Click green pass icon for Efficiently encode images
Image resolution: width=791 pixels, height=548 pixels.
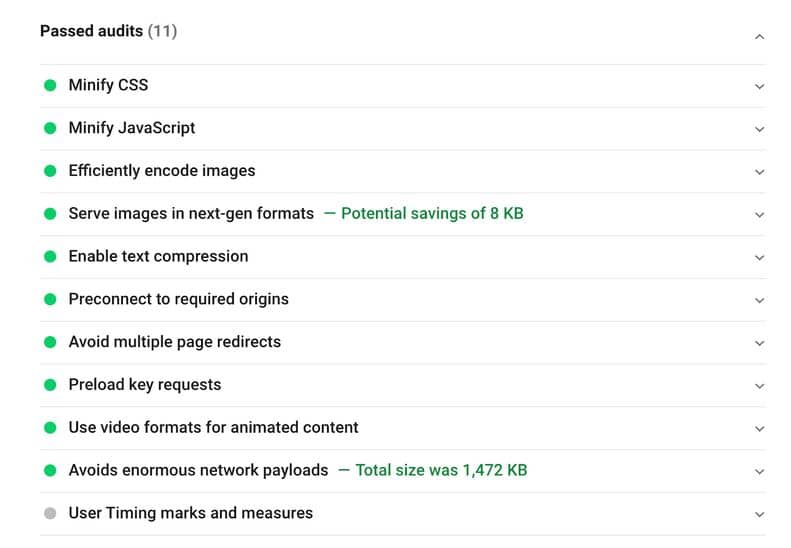[x=50, y=171]
